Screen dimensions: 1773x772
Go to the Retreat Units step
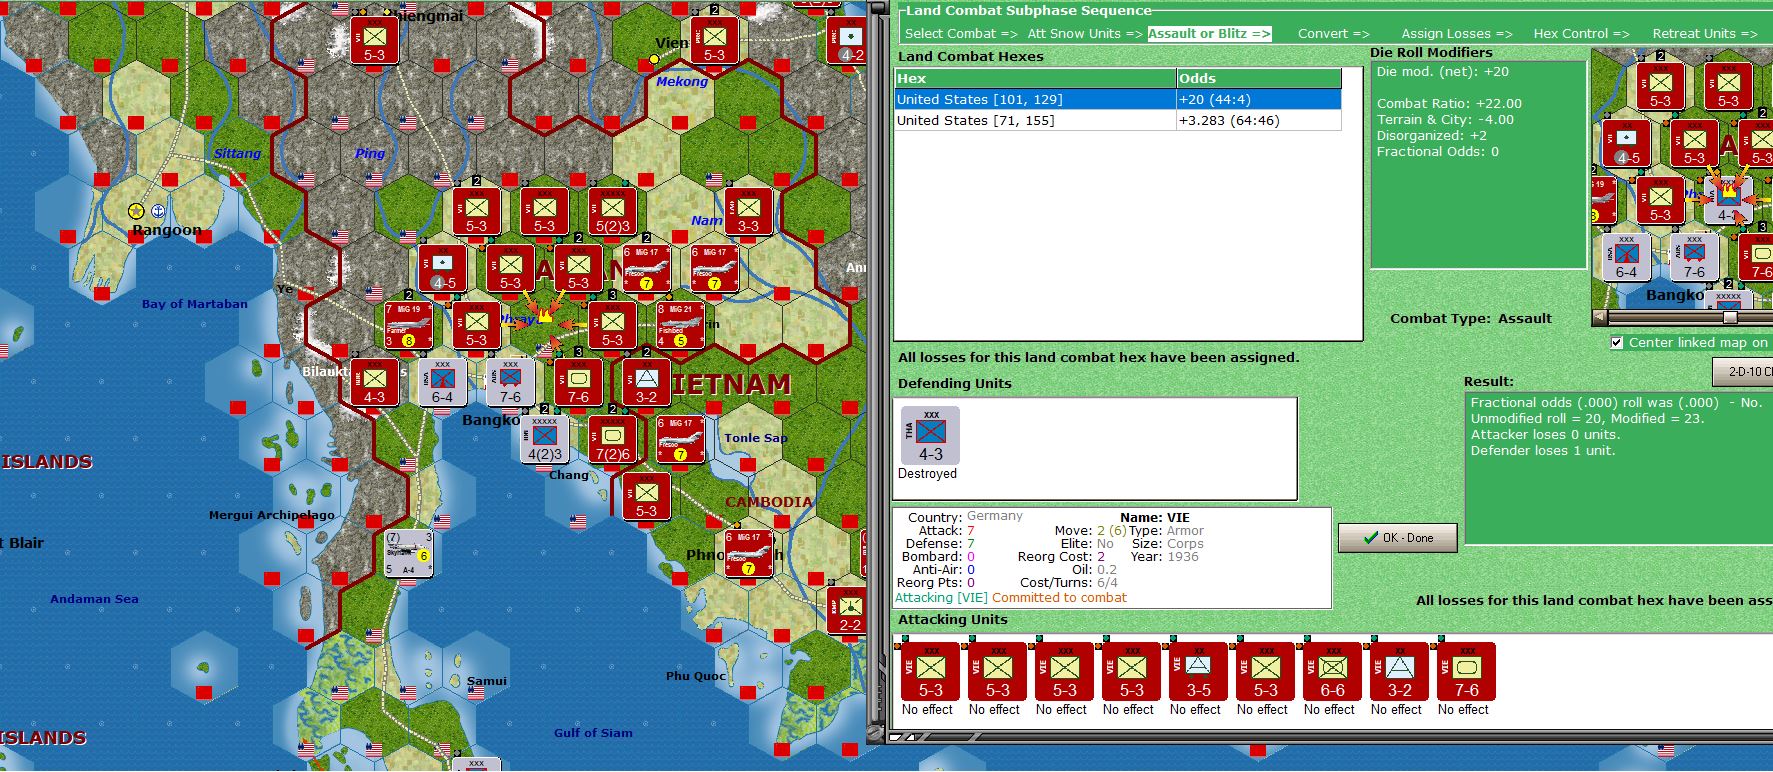pyautogui.click(x=1705, y=34)
